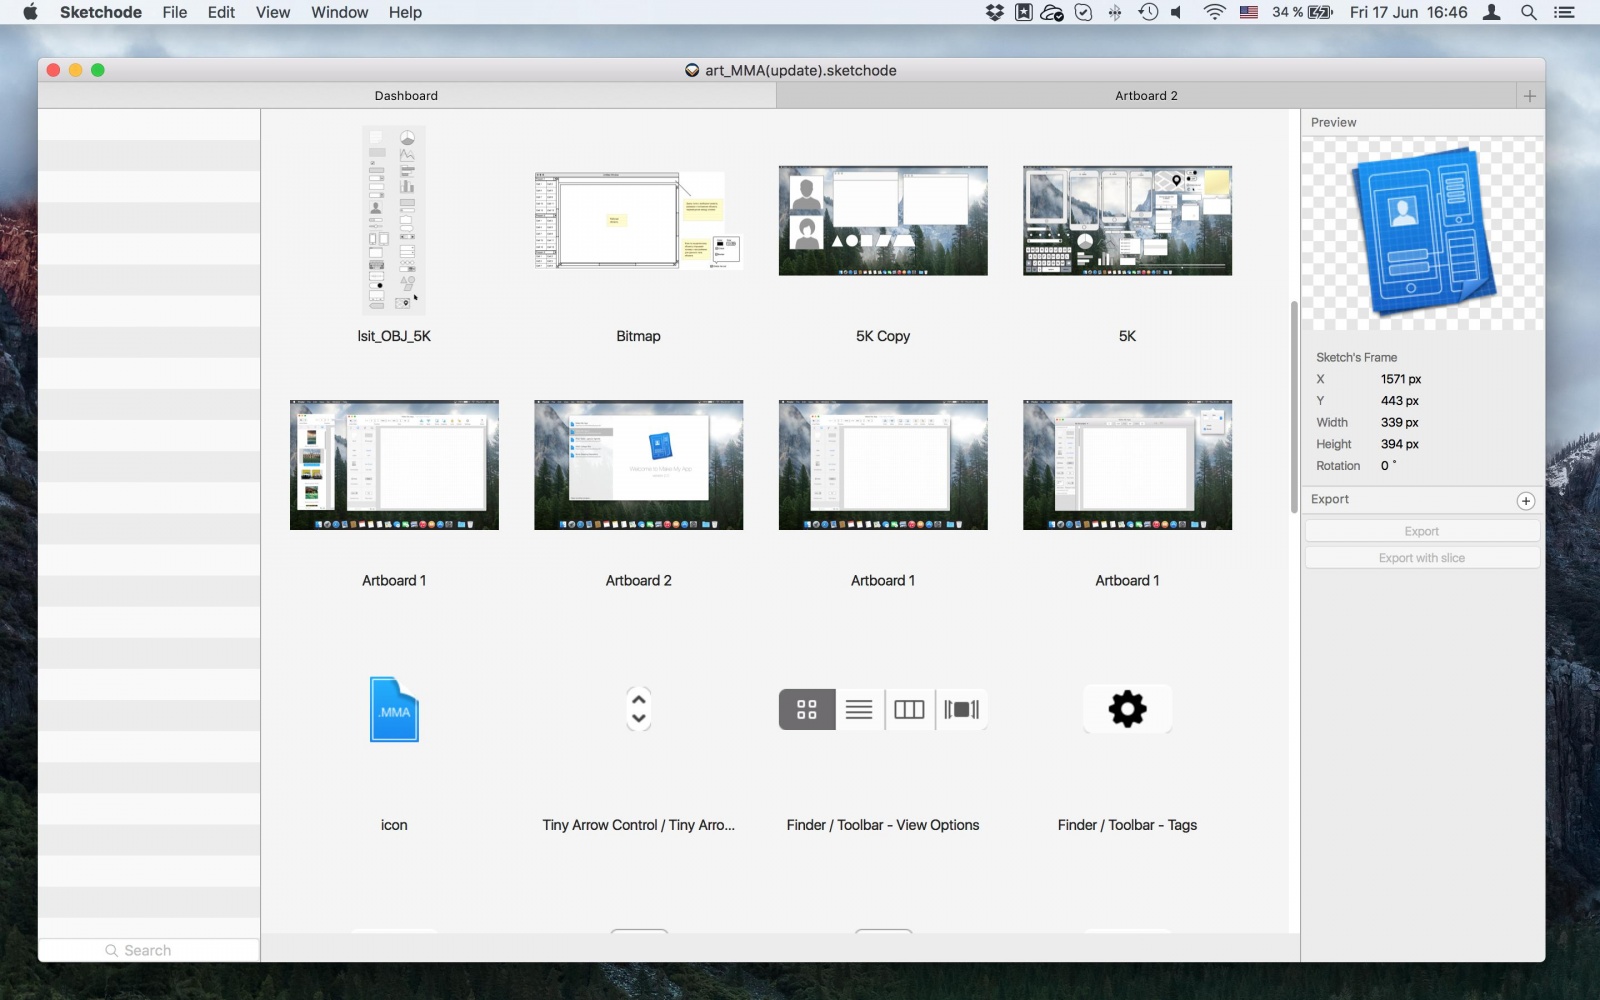Click the user account menu bar icon
This screenshot has width=1600, height=1000.
pyautogui.click(x=1491, y=12)
